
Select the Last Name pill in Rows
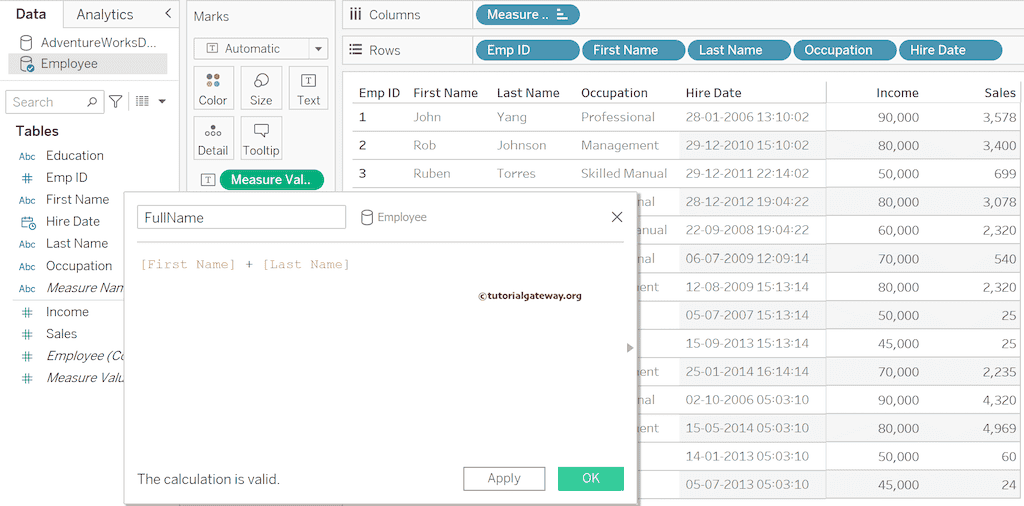pyautogui.click(x=739, y=50)
